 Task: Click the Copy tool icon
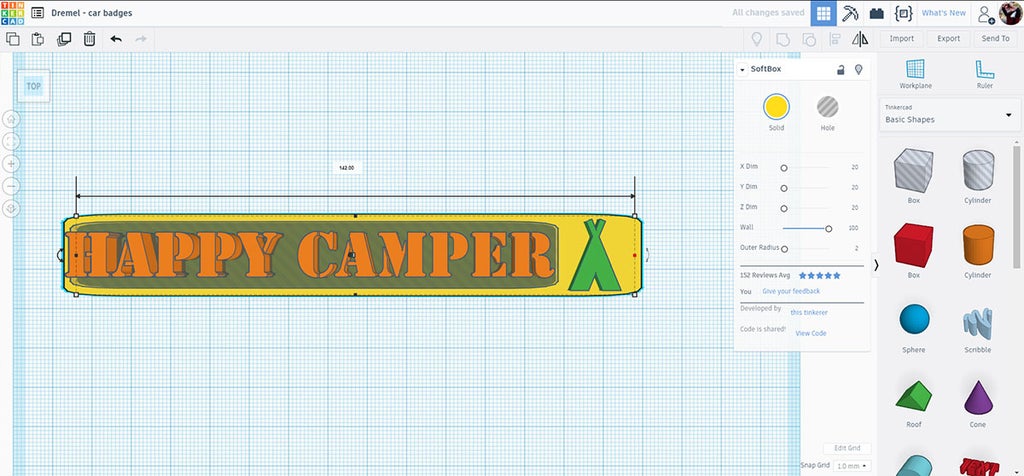click(x=12, y=39)
